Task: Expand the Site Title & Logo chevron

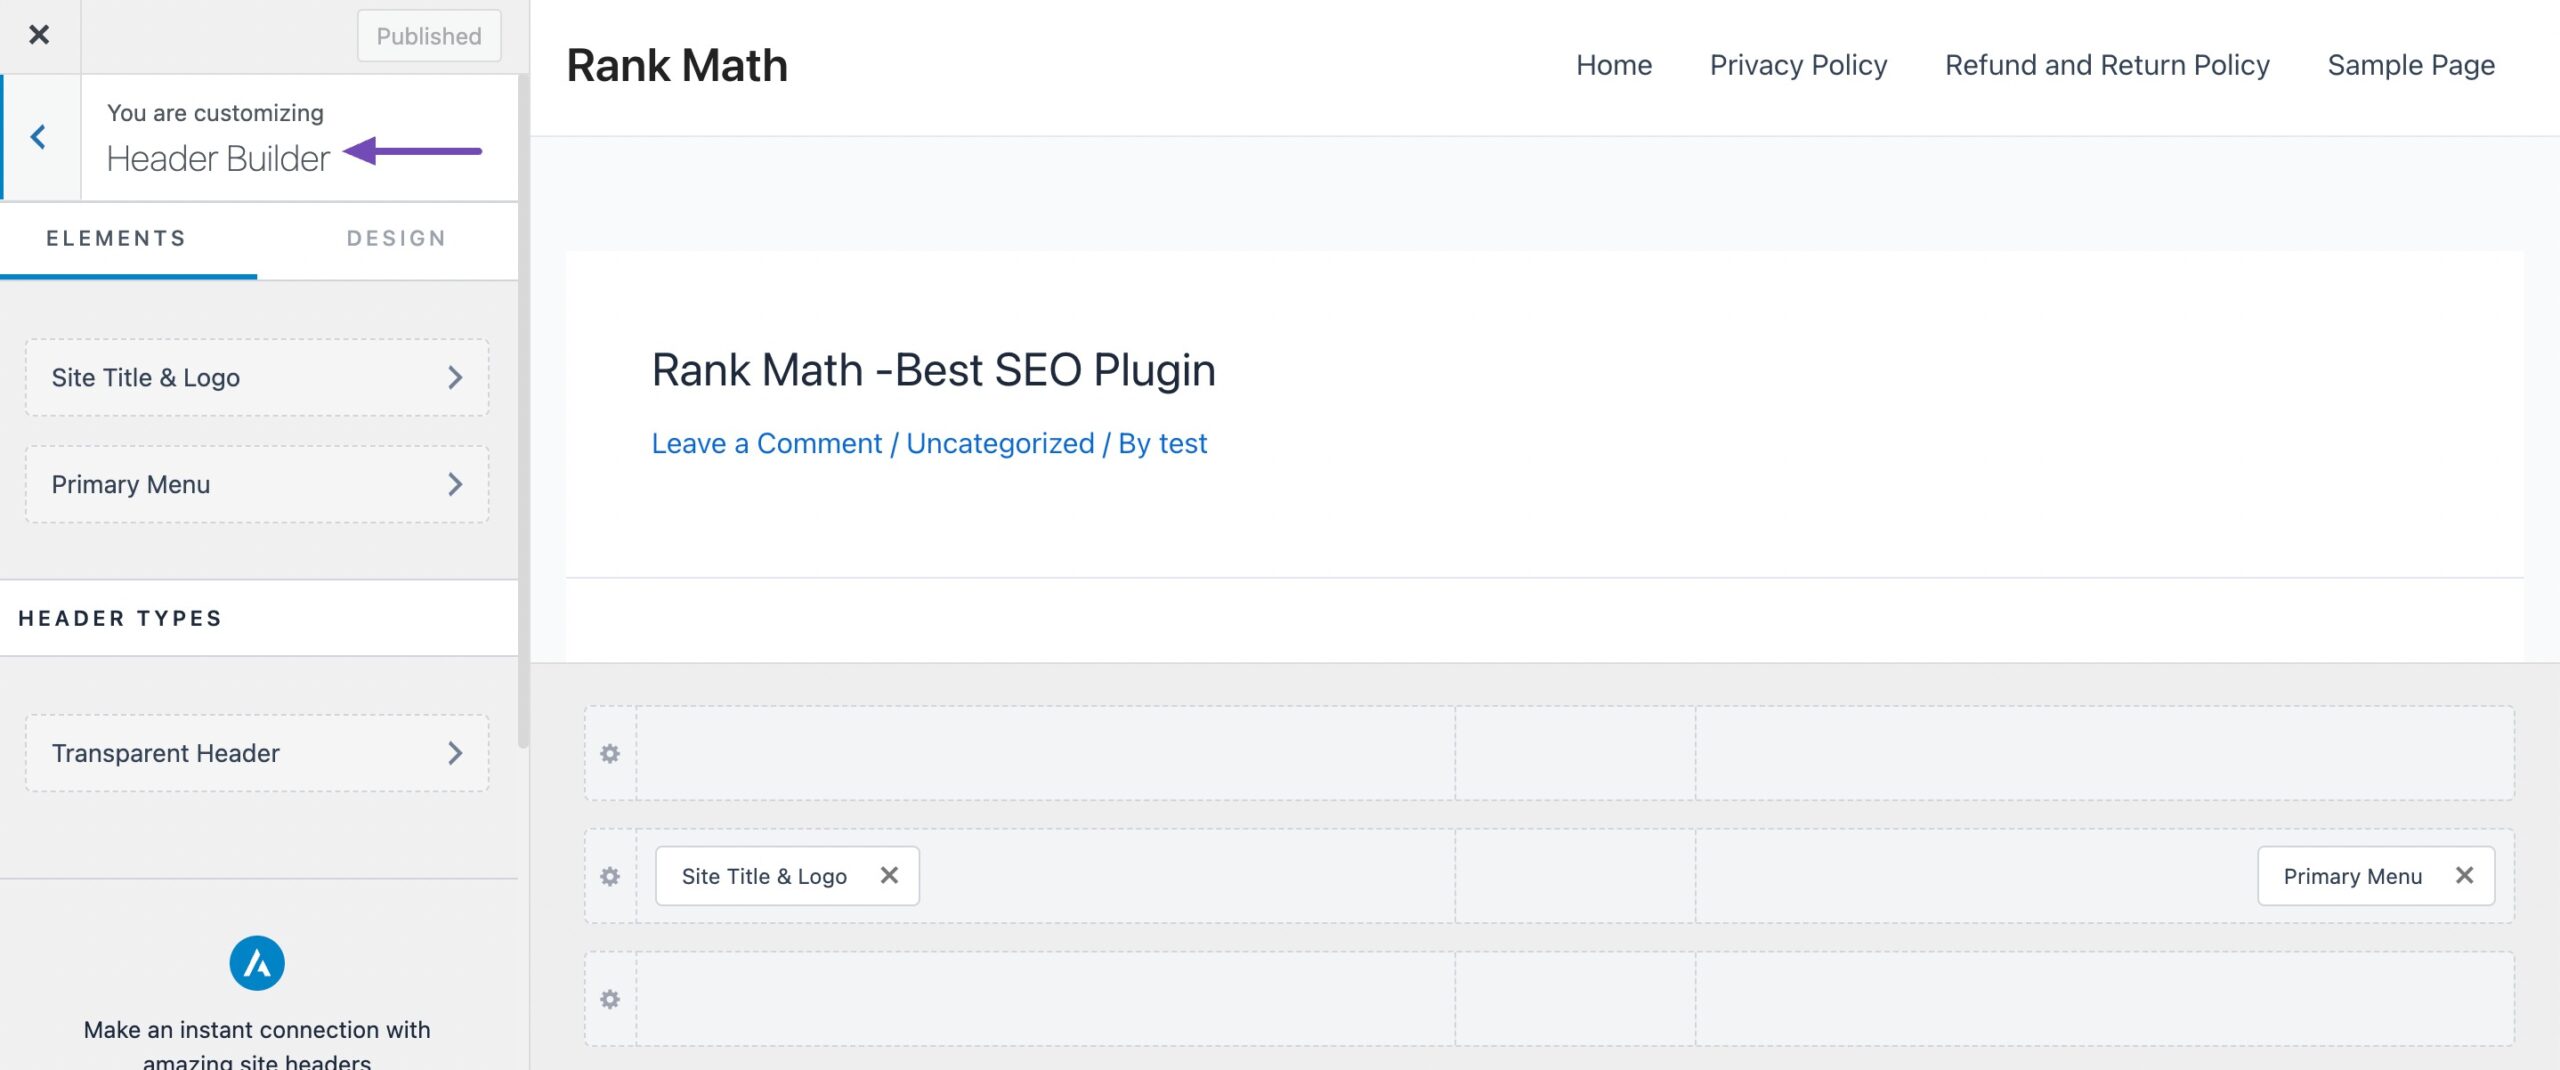Action: 455,377
